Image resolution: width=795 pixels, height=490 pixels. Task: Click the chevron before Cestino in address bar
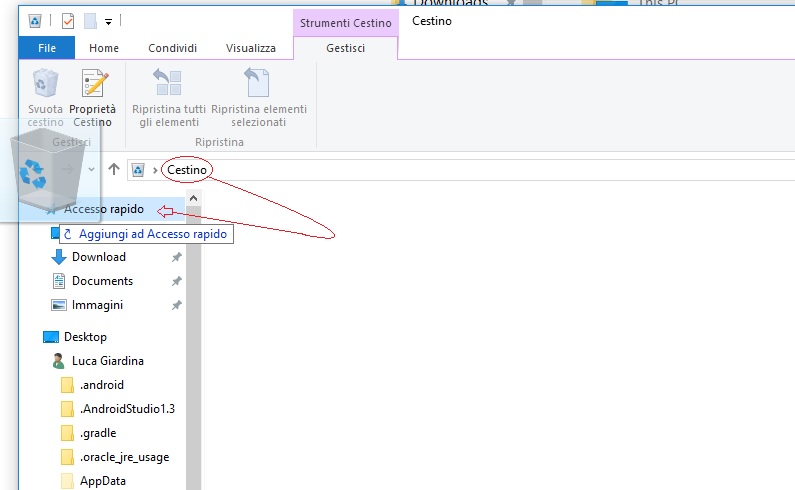click(155, 171)
